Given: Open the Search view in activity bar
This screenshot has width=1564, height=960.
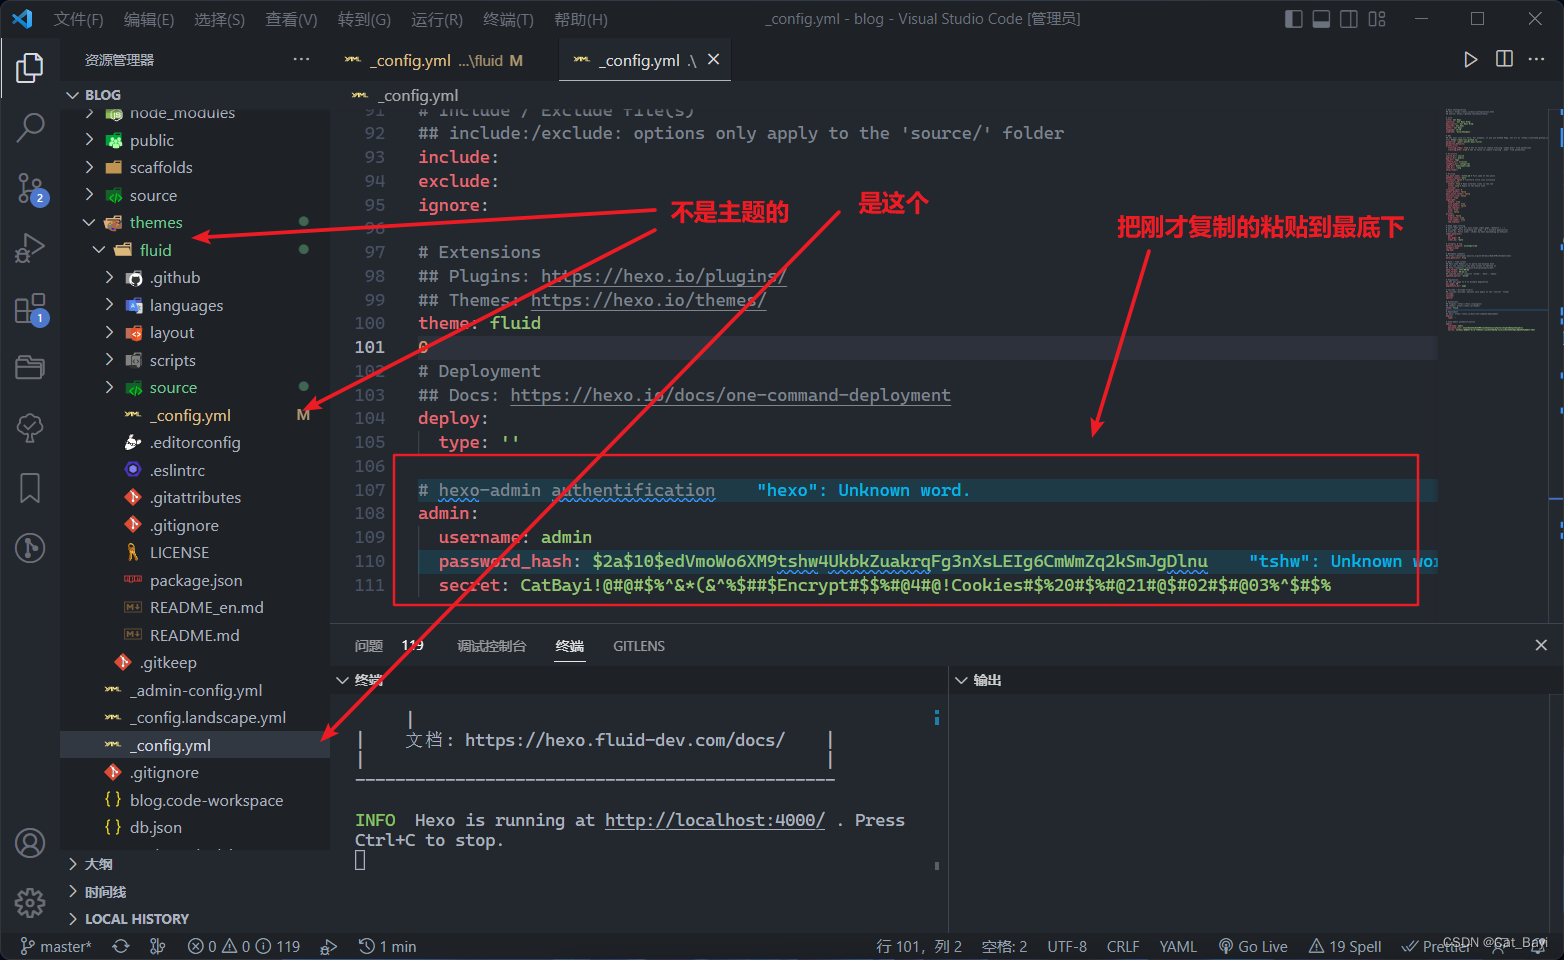Looking at the screenshot, I should point(30,127).
